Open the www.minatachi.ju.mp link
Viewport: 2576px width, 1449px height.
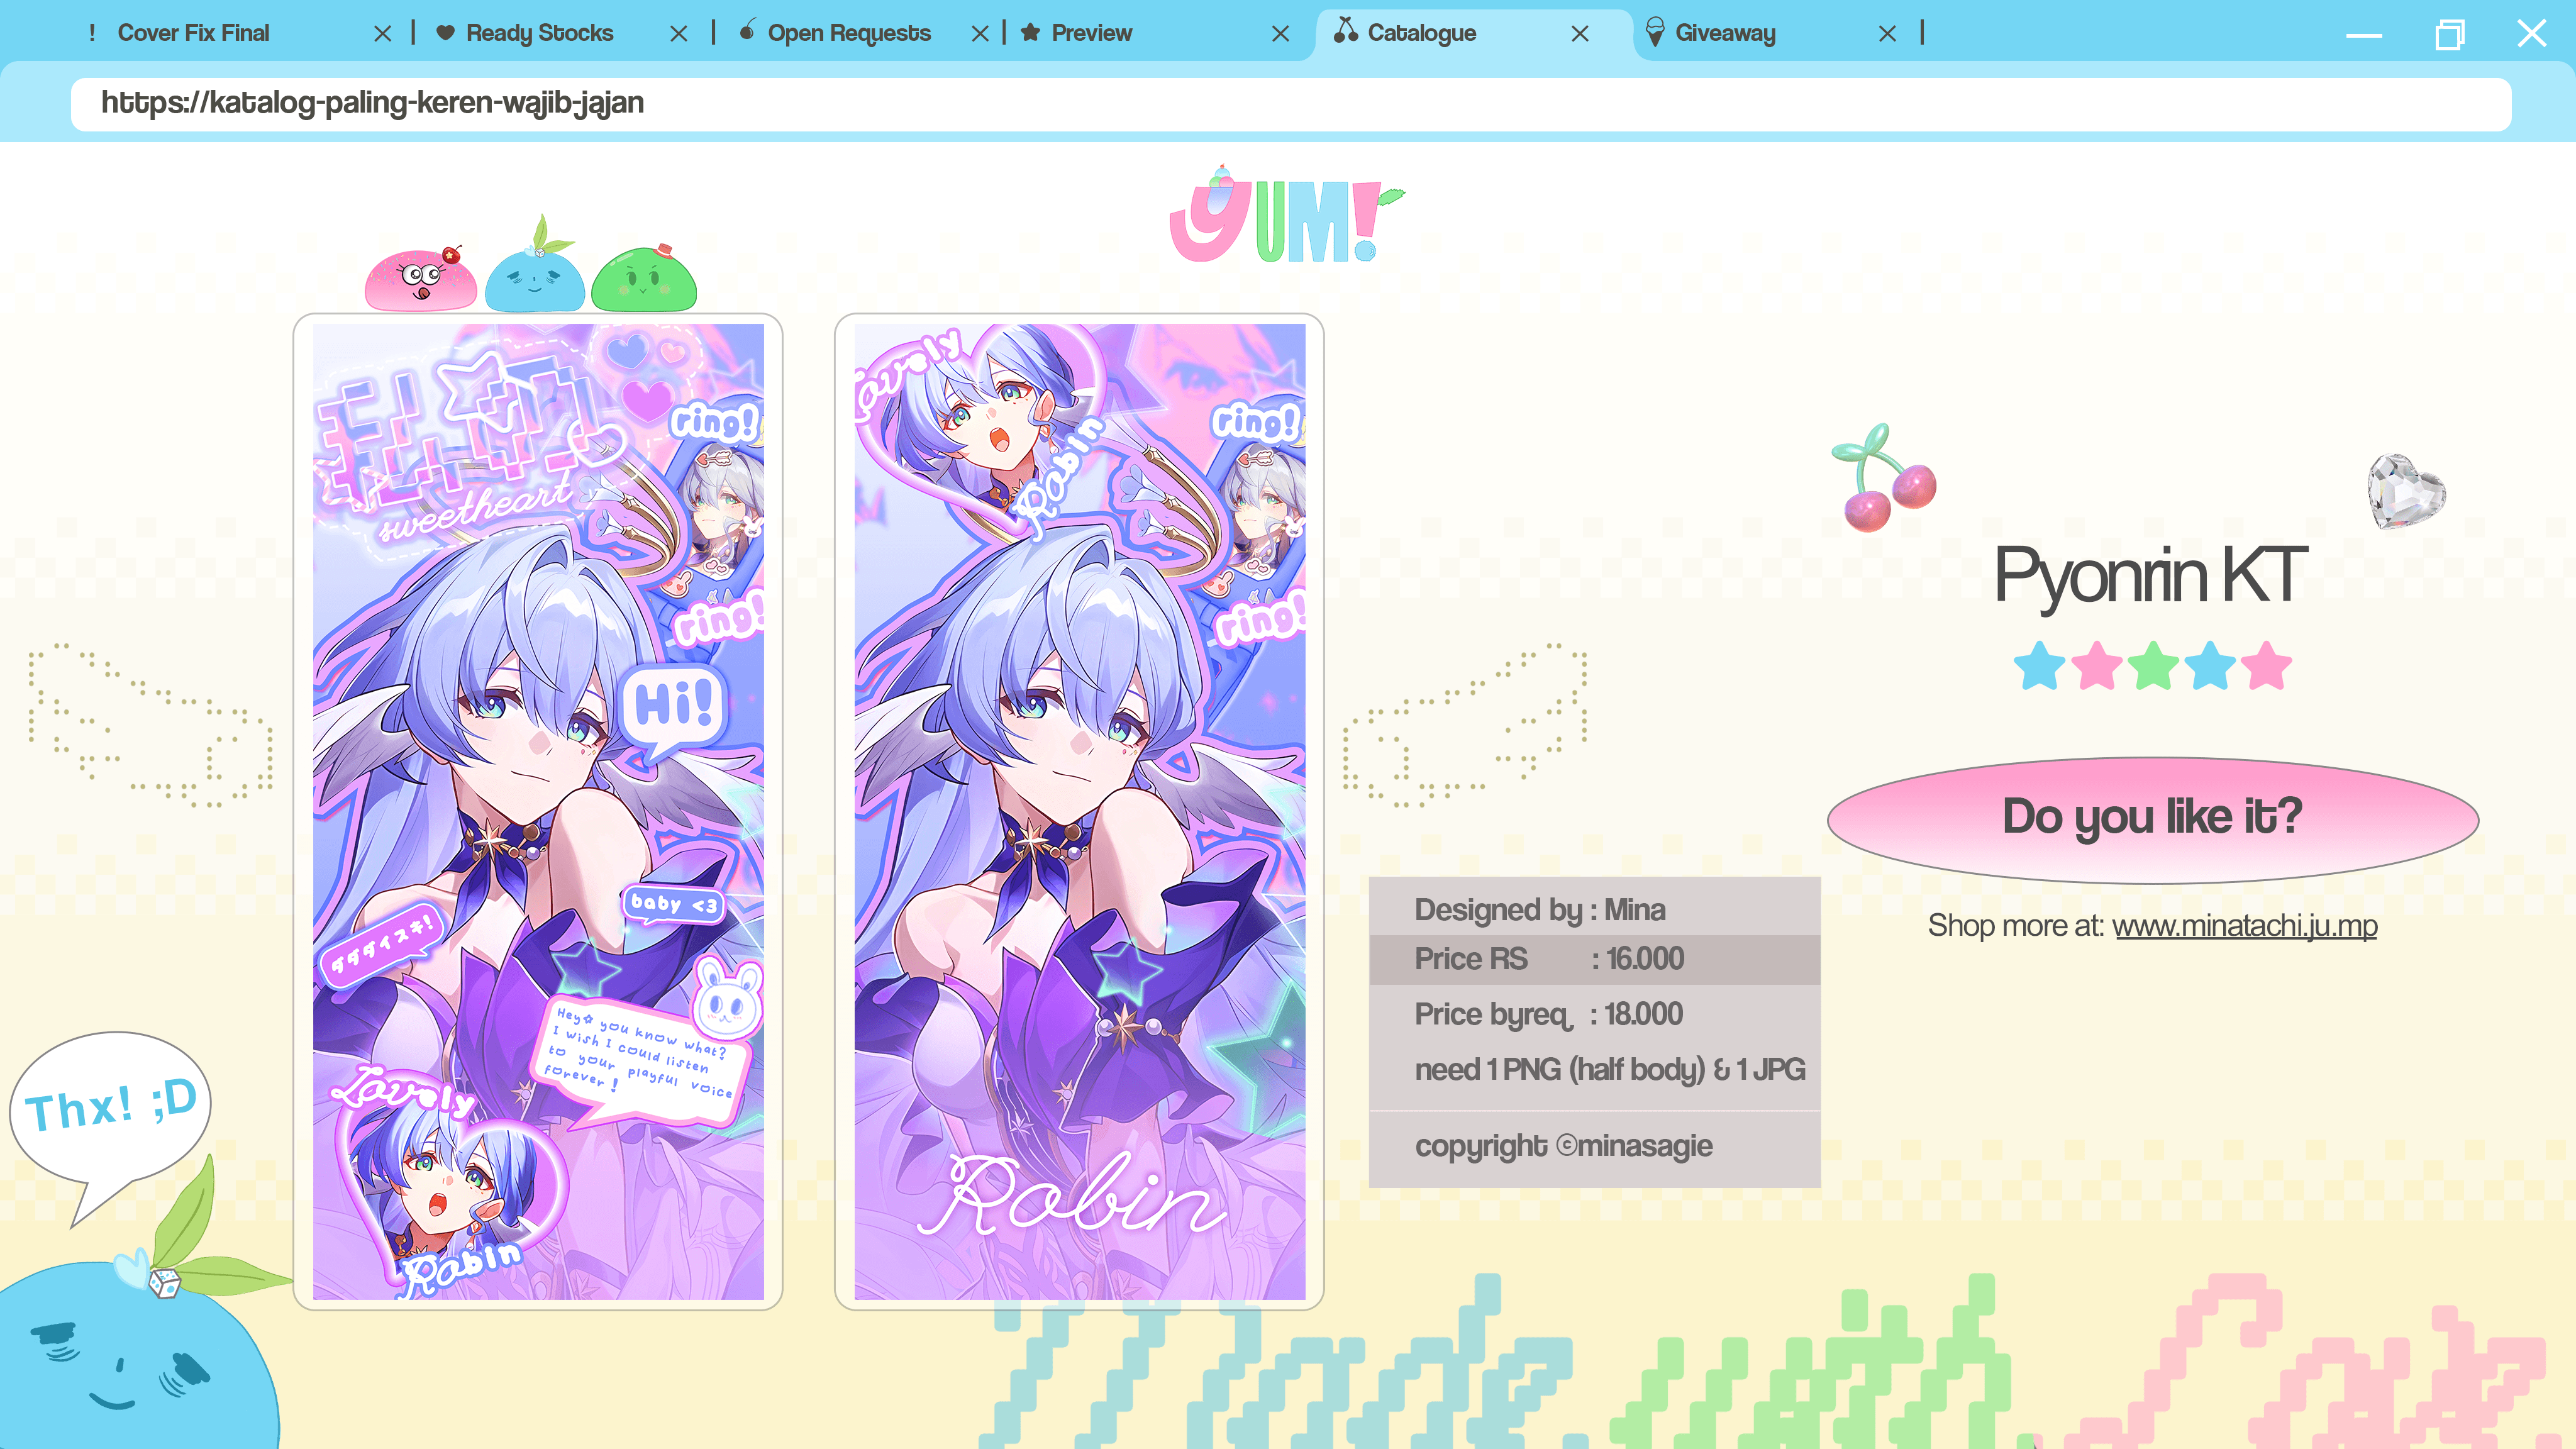pos(2244,925)
